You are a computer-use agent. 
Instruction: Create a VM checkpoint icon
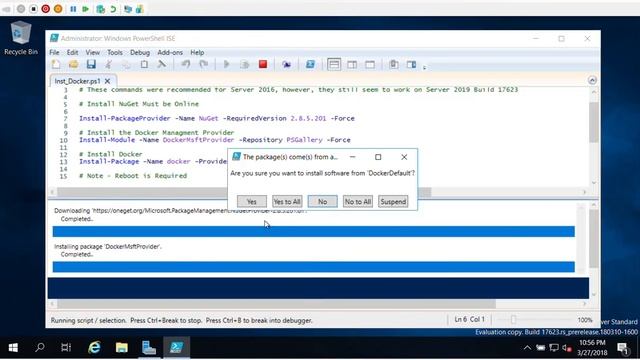100,9
